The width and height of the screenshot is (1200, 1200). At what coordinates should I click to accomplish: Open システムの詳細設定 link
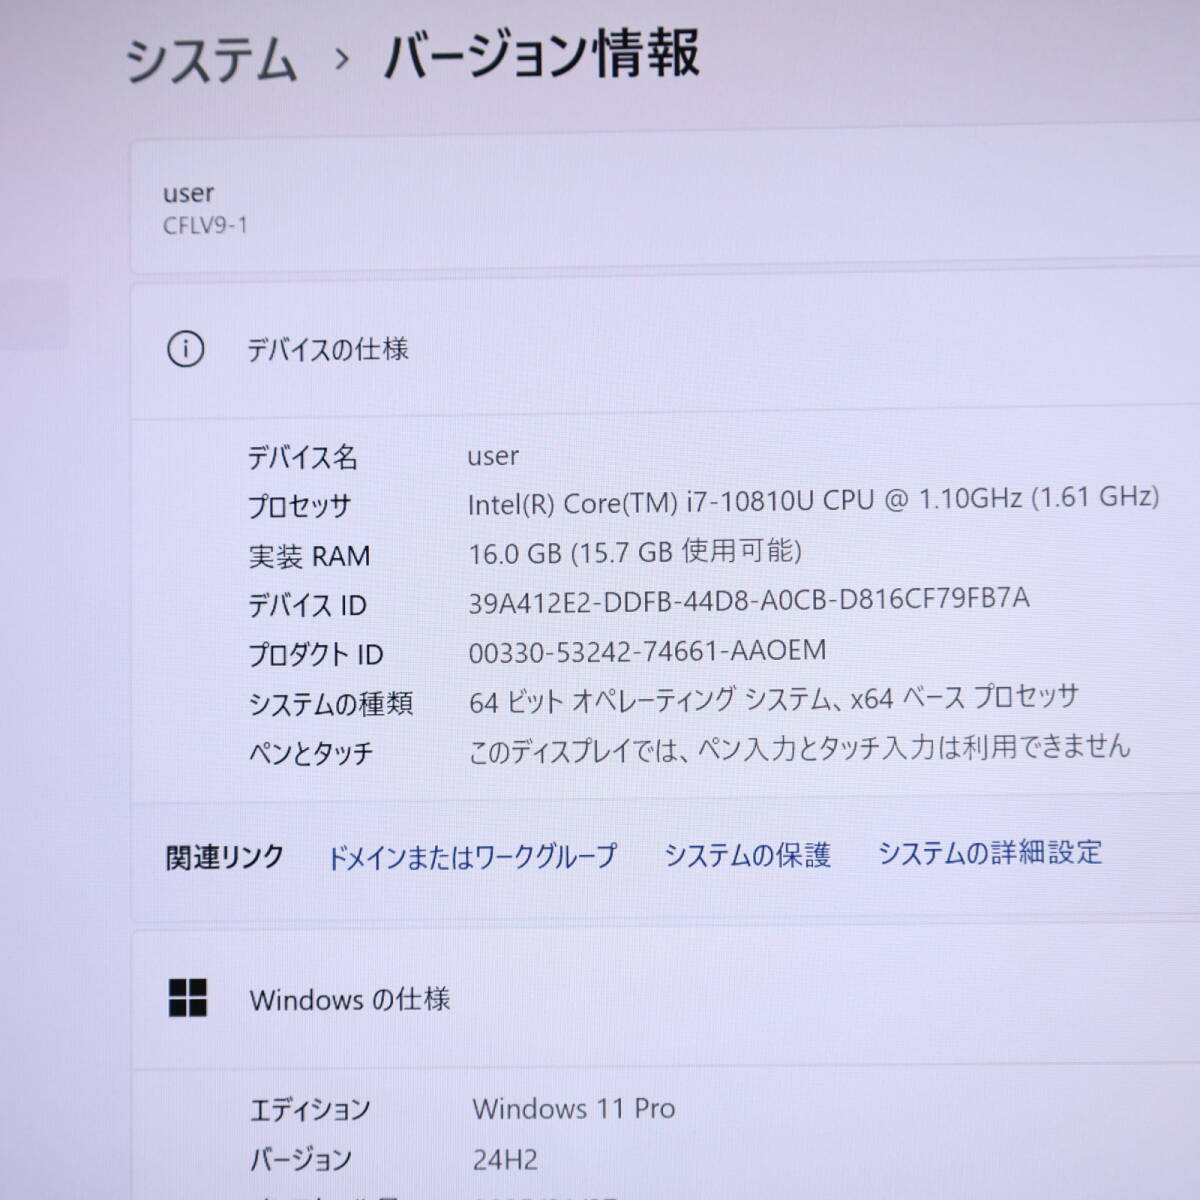pyautogui.click(x=990, y=852)
